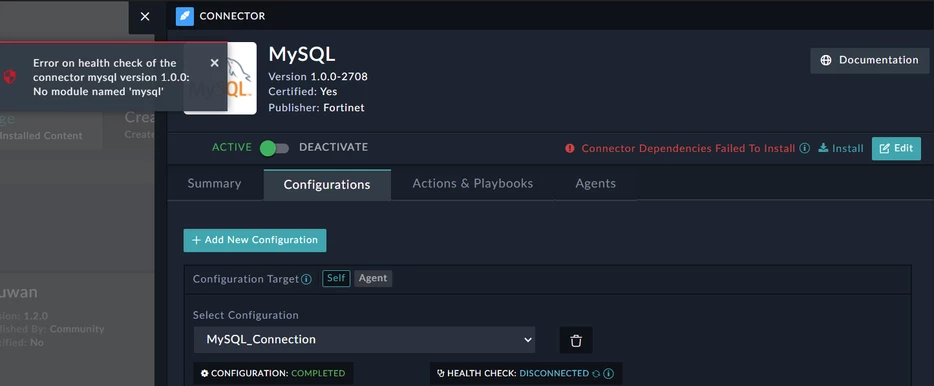Click the Install download icon
Image resolution: width=934 pixels, height=386 pixels.
click(x=823, y=148)
